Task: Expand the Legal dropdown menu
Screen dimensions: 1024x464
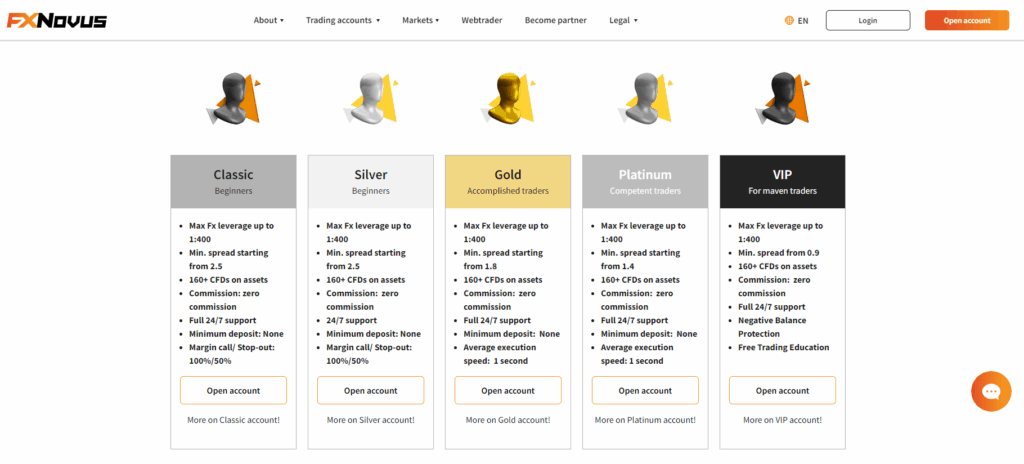Action: [x=623, y=20]
